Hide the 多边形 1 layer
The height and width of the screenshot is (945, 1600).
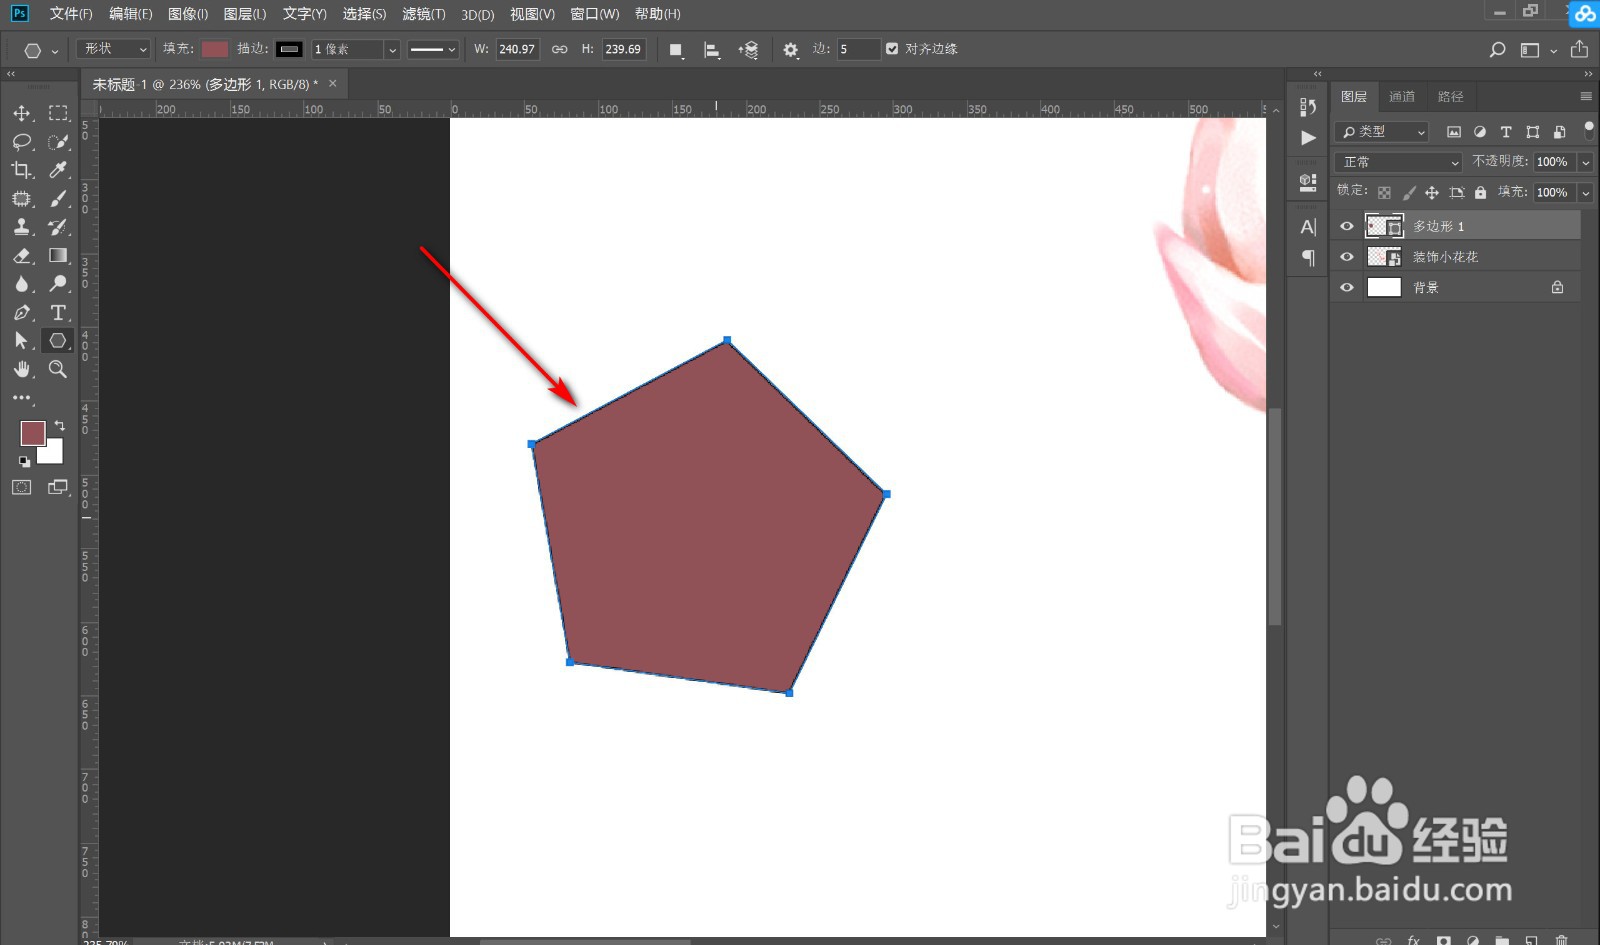point(1347,226)
